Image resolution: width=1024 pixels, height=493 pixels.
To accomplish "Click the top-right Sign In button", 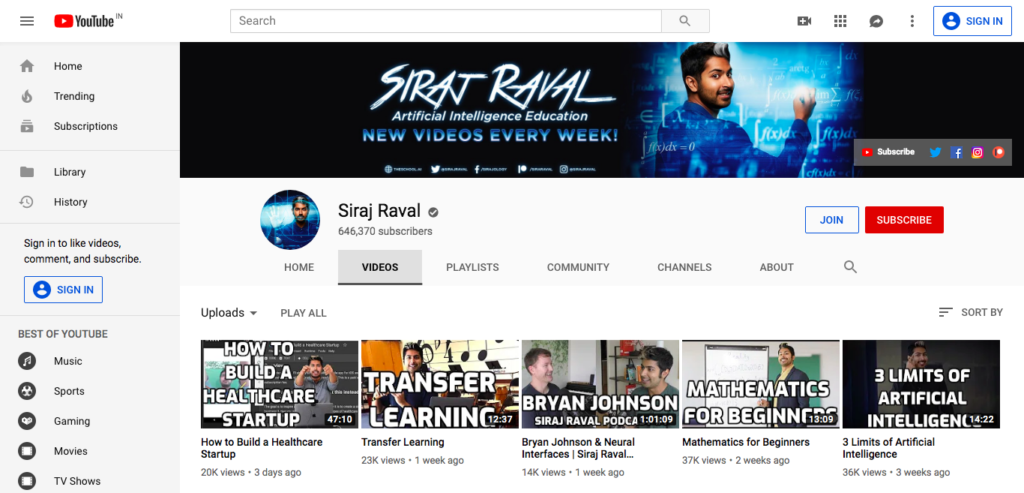I will click(x=972, y=21).
